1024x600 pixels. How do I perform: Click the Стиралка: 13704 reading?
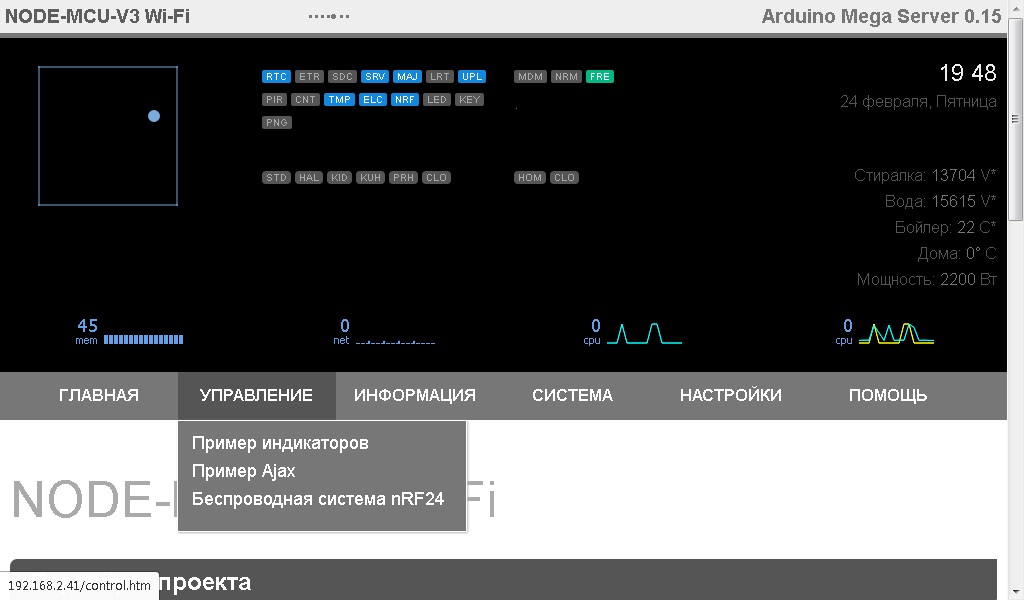(x=925, y=176)
